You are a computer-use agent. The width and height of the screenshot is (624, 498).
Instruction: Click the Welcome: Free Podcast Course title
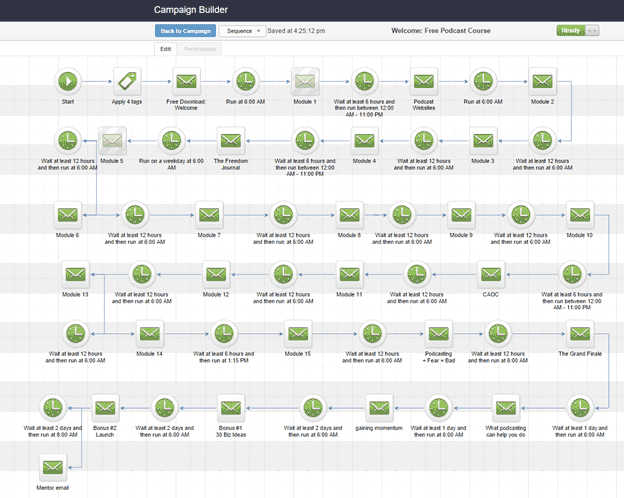pos(441,31)
